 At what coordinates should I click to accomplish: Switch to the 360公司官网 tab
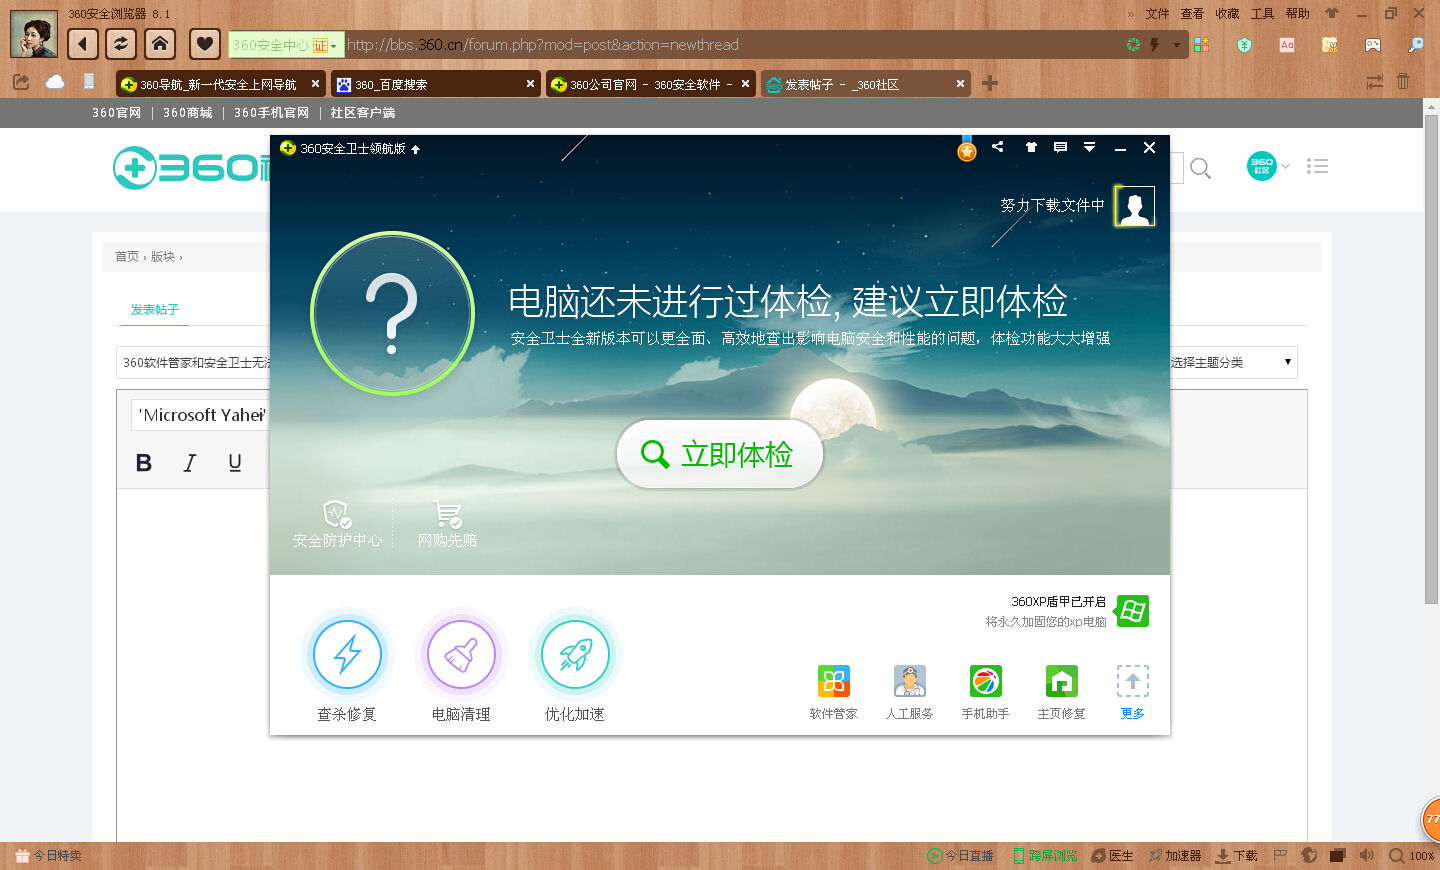coord(650,84)
